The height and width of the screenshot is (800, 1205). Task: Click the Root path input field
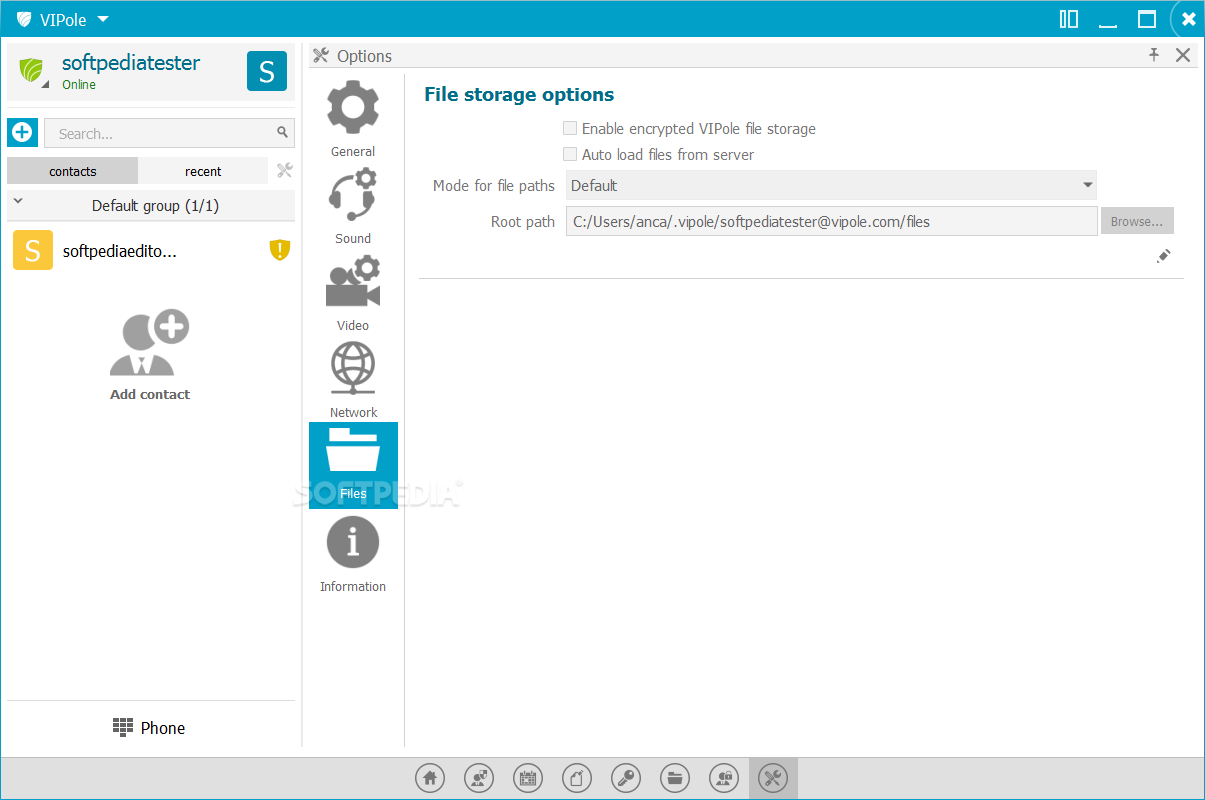point(831,221)
